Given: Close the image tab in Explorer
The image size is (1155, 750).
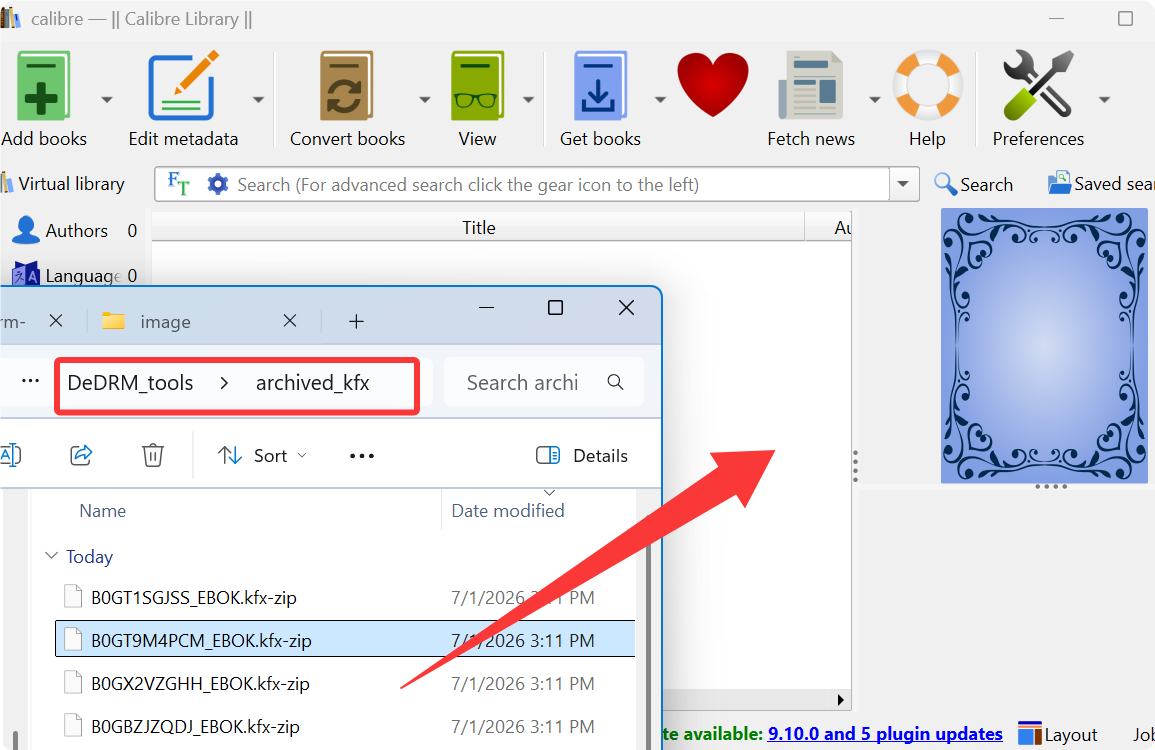Looking at the screenshot, I should pos(290,321).
